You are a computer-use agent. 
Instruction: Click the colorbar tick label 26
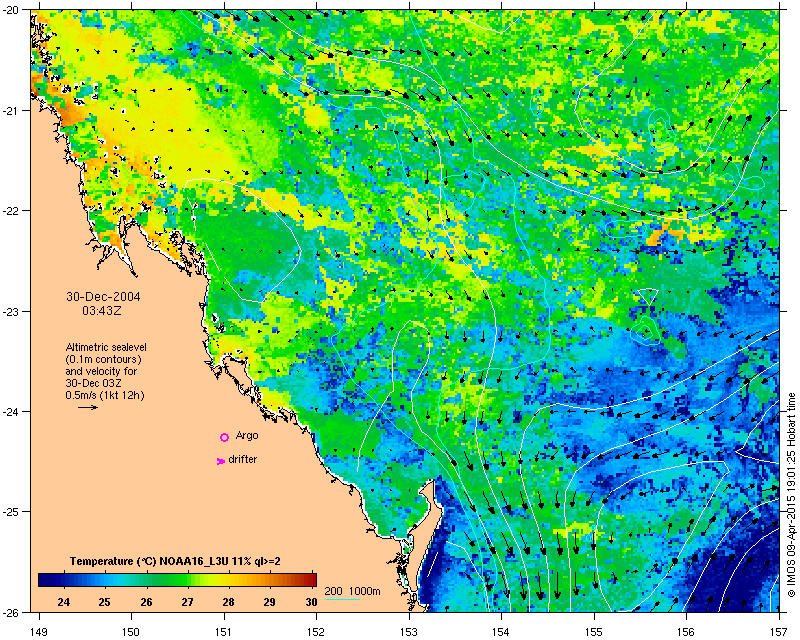146,602
